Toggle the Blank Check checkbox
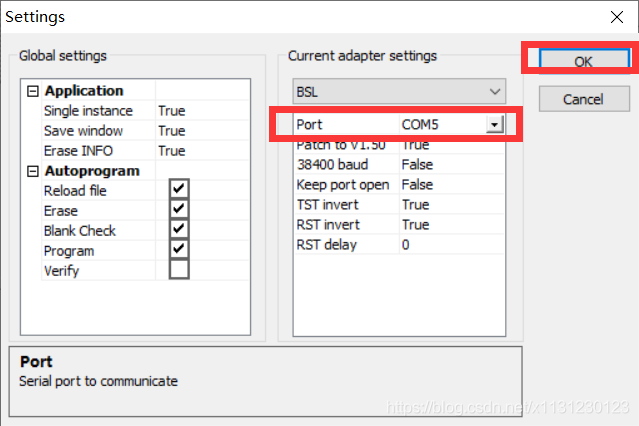This screenshot has width=639, height=426. pos(179,230)
